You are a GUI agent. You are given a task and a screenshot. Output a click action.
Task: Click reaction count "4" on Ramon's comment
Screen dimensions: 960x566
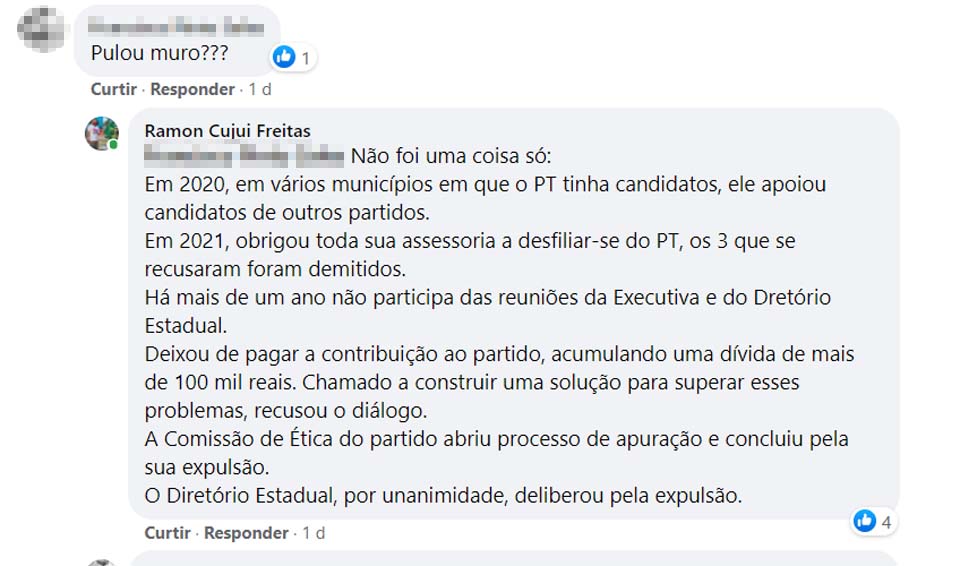pyautogui.click(x=886, y=521)
